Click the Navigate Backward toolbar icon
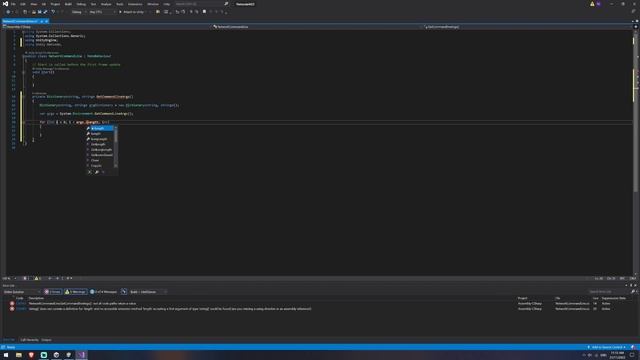This screenshot has width=640, height=360. pyautogui.click(x=8, y=12)
